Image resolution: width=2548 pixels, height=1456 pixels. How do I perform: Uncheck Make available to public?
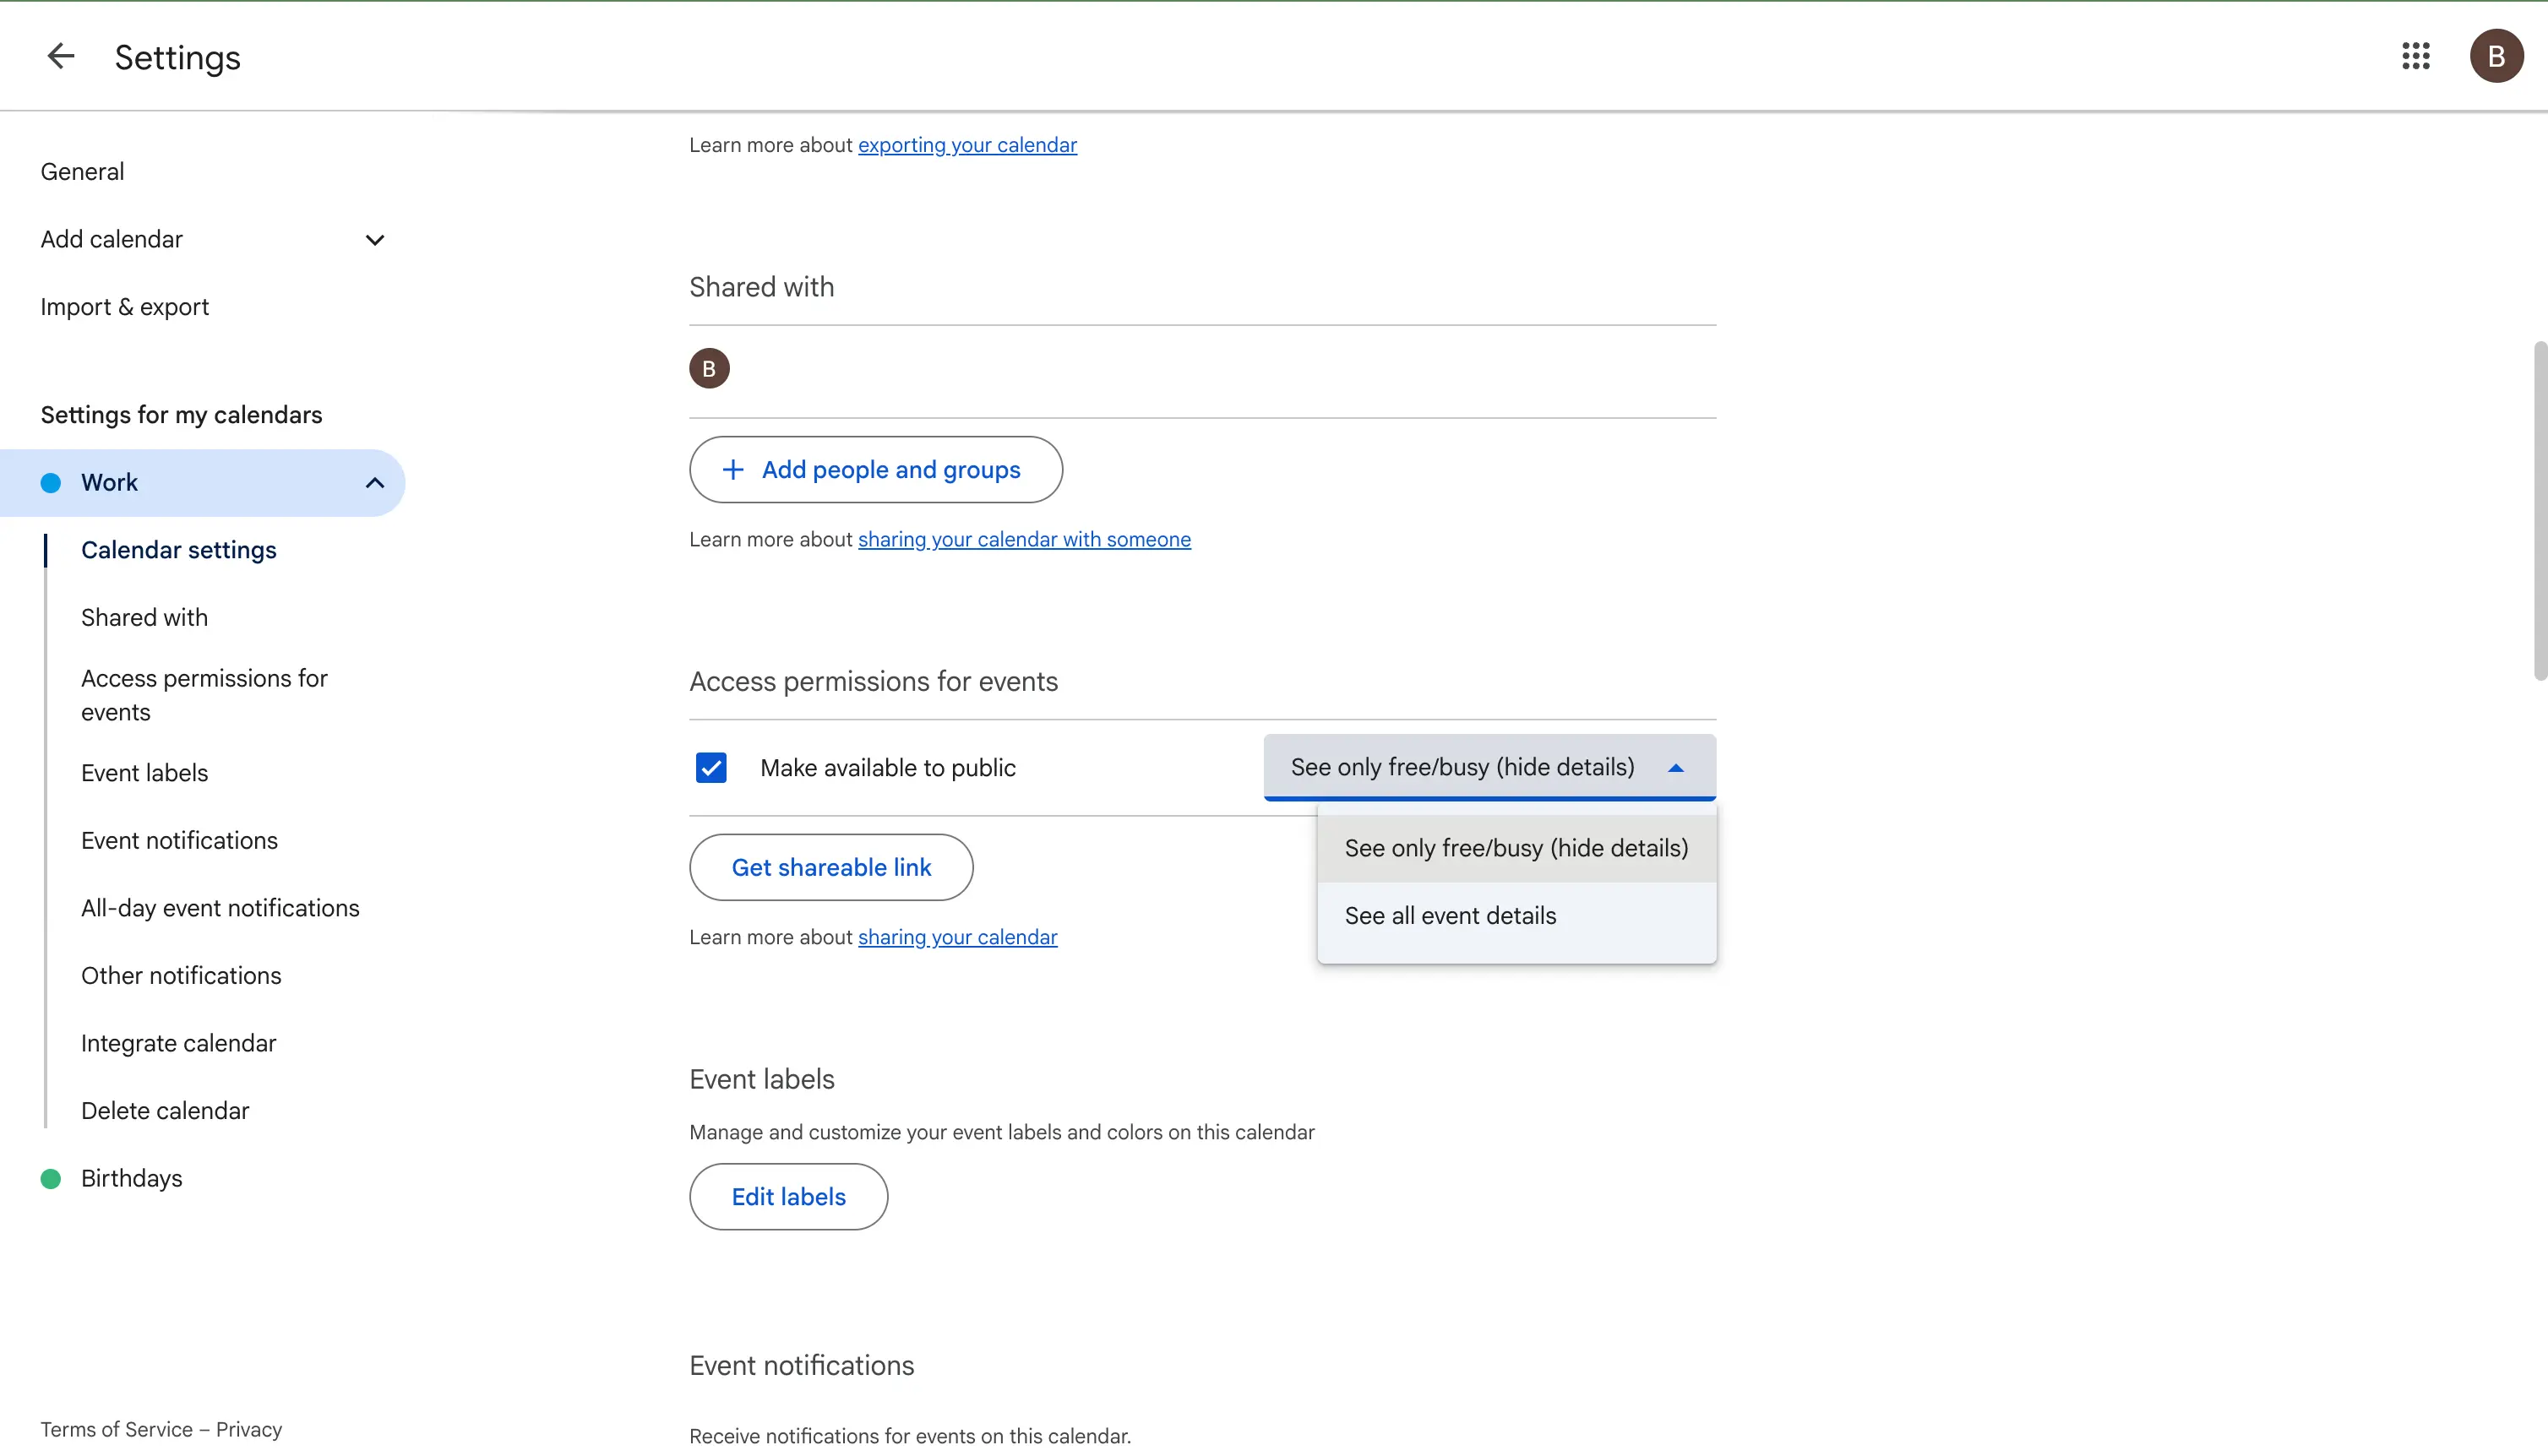tap(711, 768)
